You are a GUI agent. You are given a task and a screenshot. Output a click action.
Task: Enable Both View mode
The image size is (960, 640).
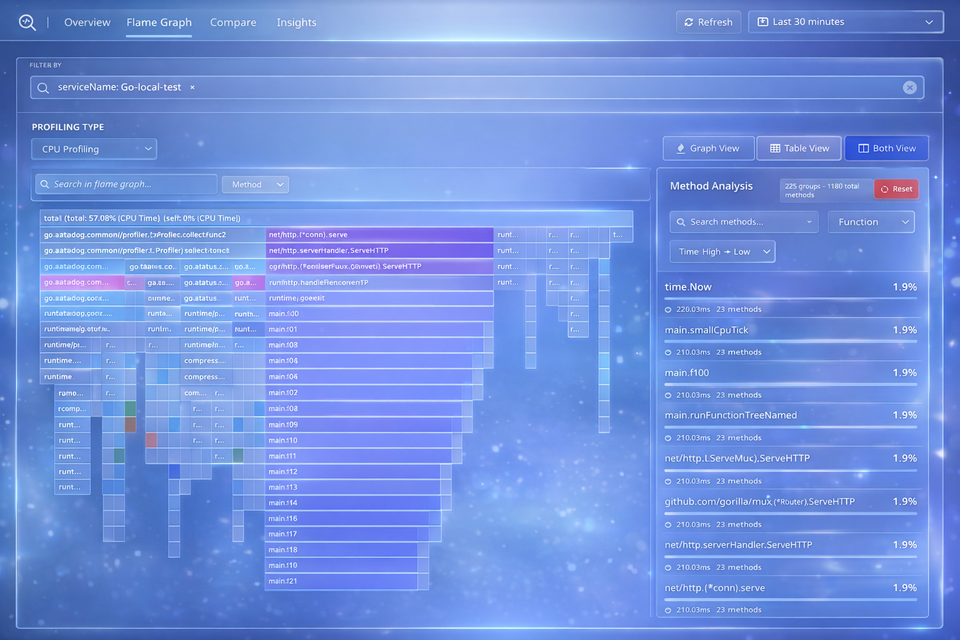[887, 147]
